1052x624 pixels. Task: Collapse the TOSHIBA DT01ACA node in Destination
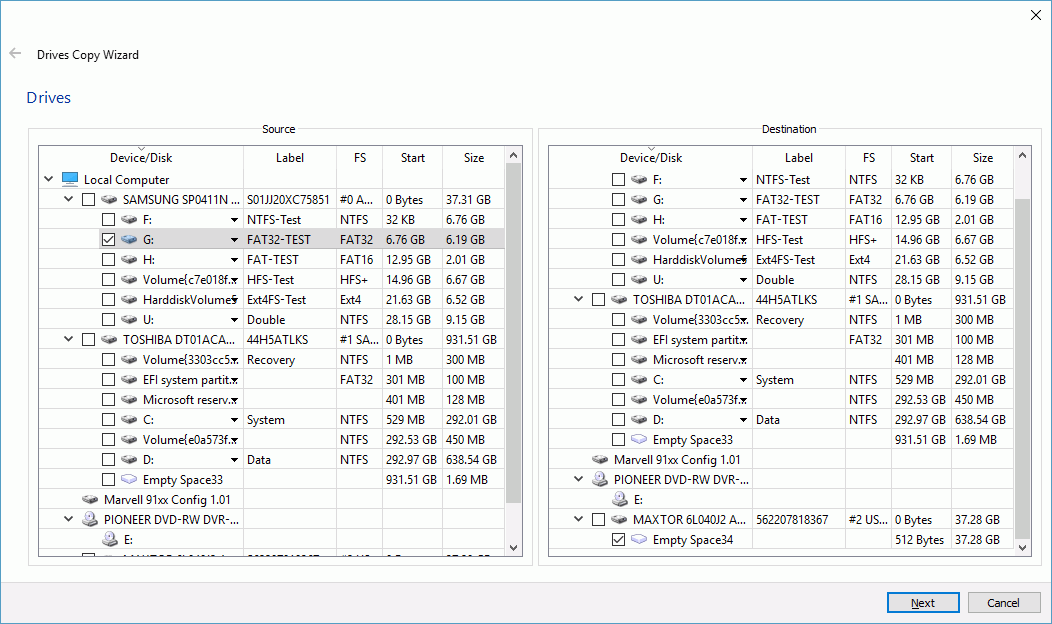pyautogui.click(x=578, y=300)
